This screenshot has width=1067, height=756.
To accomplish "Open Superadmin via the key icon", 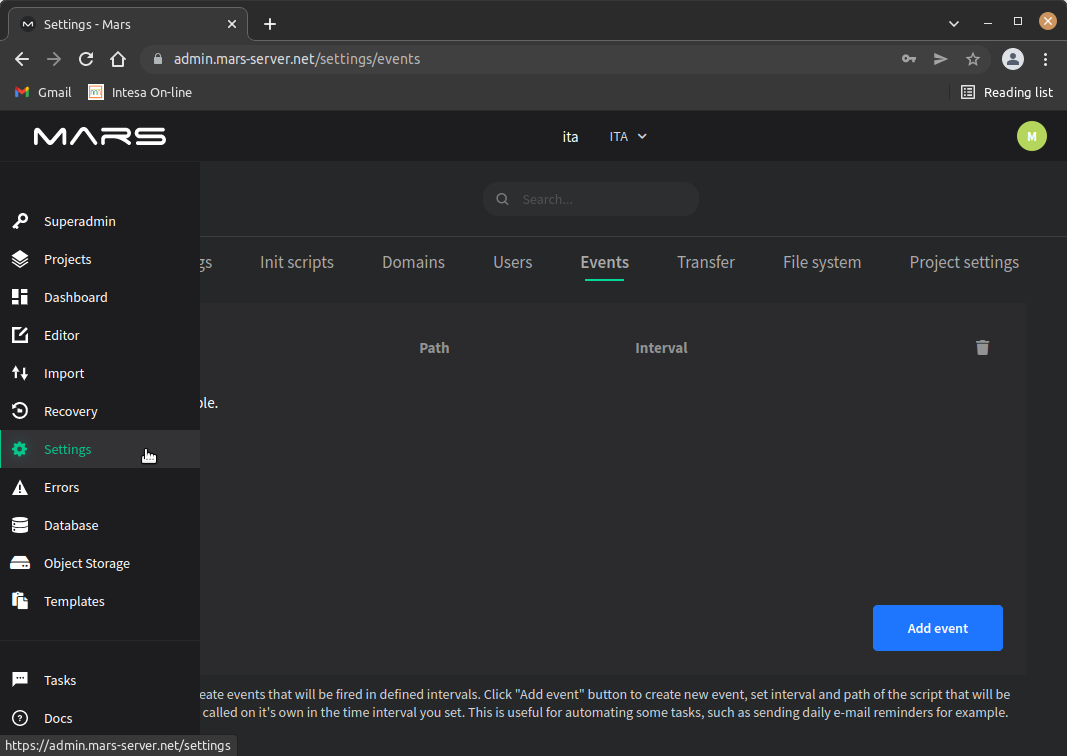I will tap(20, 221).
